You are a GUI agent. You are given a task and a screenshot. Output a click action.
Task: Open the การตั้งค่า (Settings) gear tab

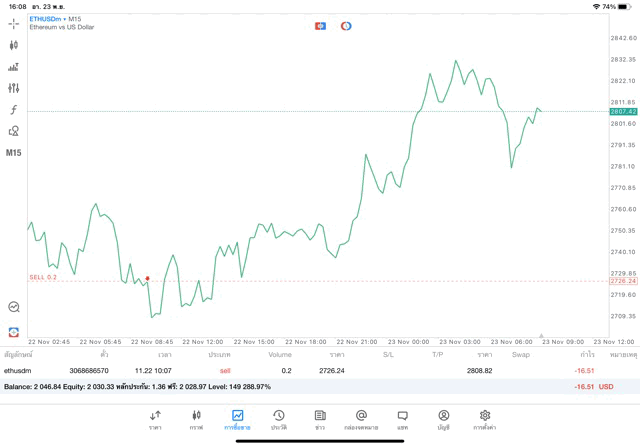485,420
